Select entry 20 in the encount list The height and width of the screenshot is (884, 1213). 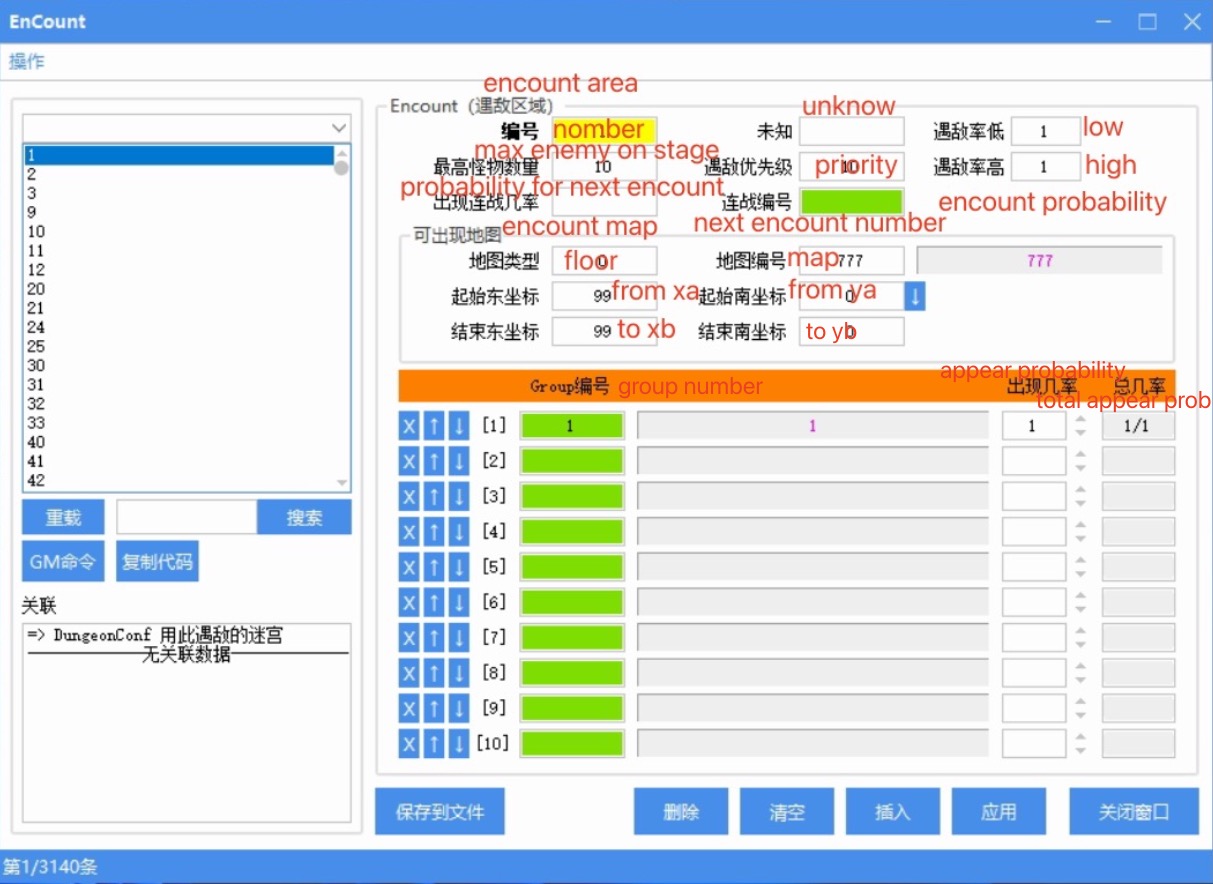click(x=178, y=289)
